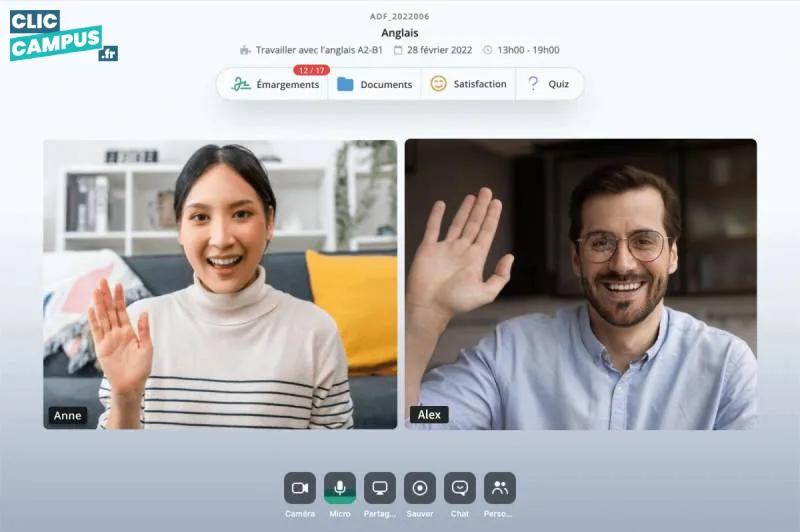
Task: Switch to the Documents tab
Action: (x=375, y=85)
